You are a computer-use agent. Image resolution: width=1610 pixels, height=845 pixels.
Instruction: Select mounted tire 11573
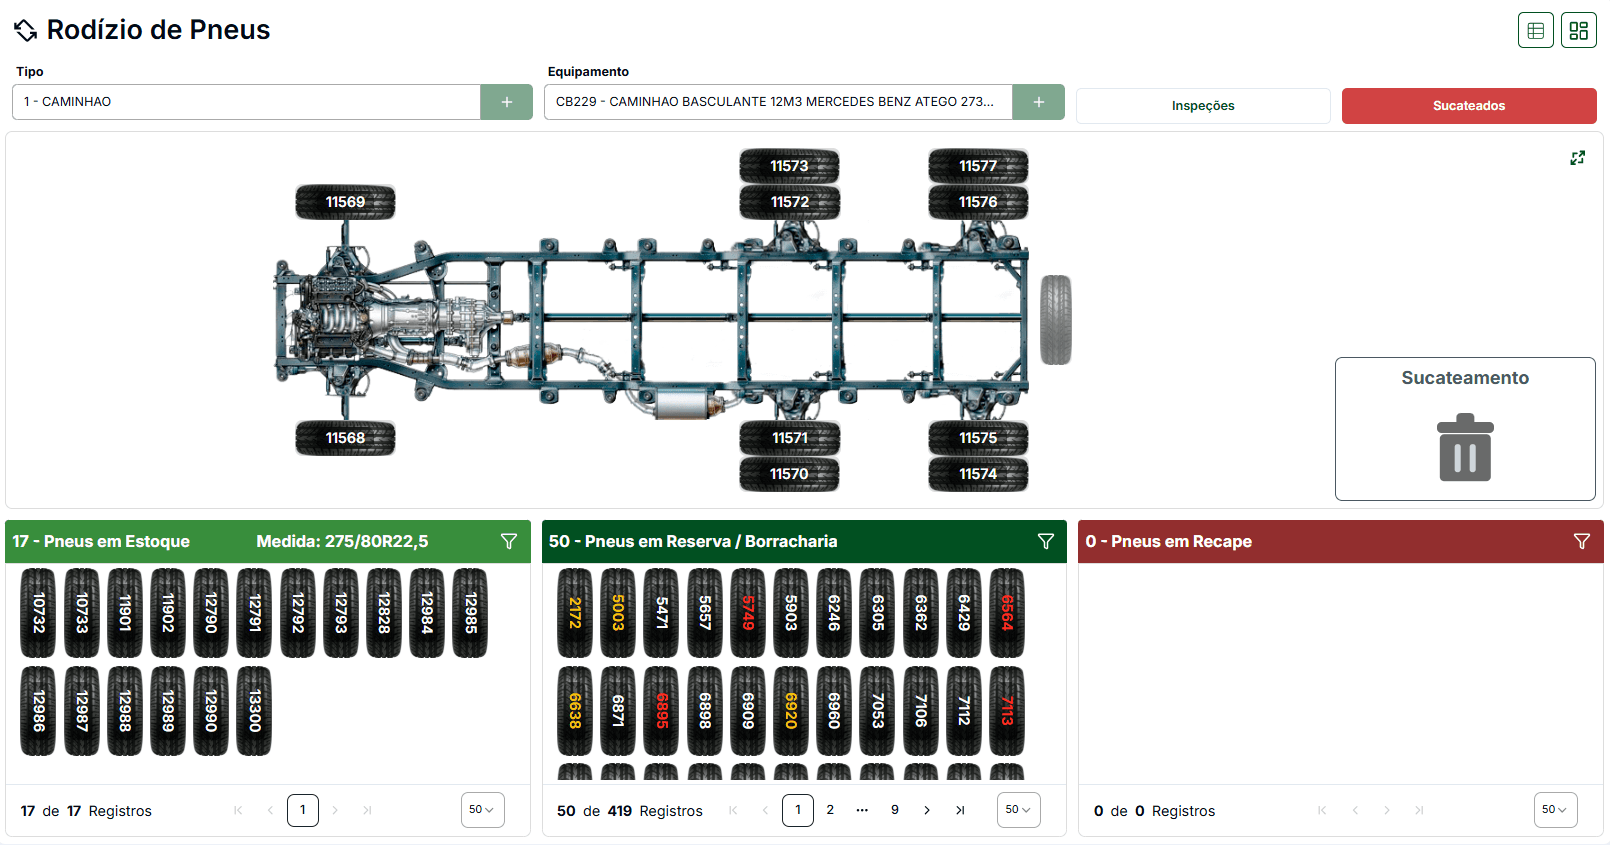790,166
